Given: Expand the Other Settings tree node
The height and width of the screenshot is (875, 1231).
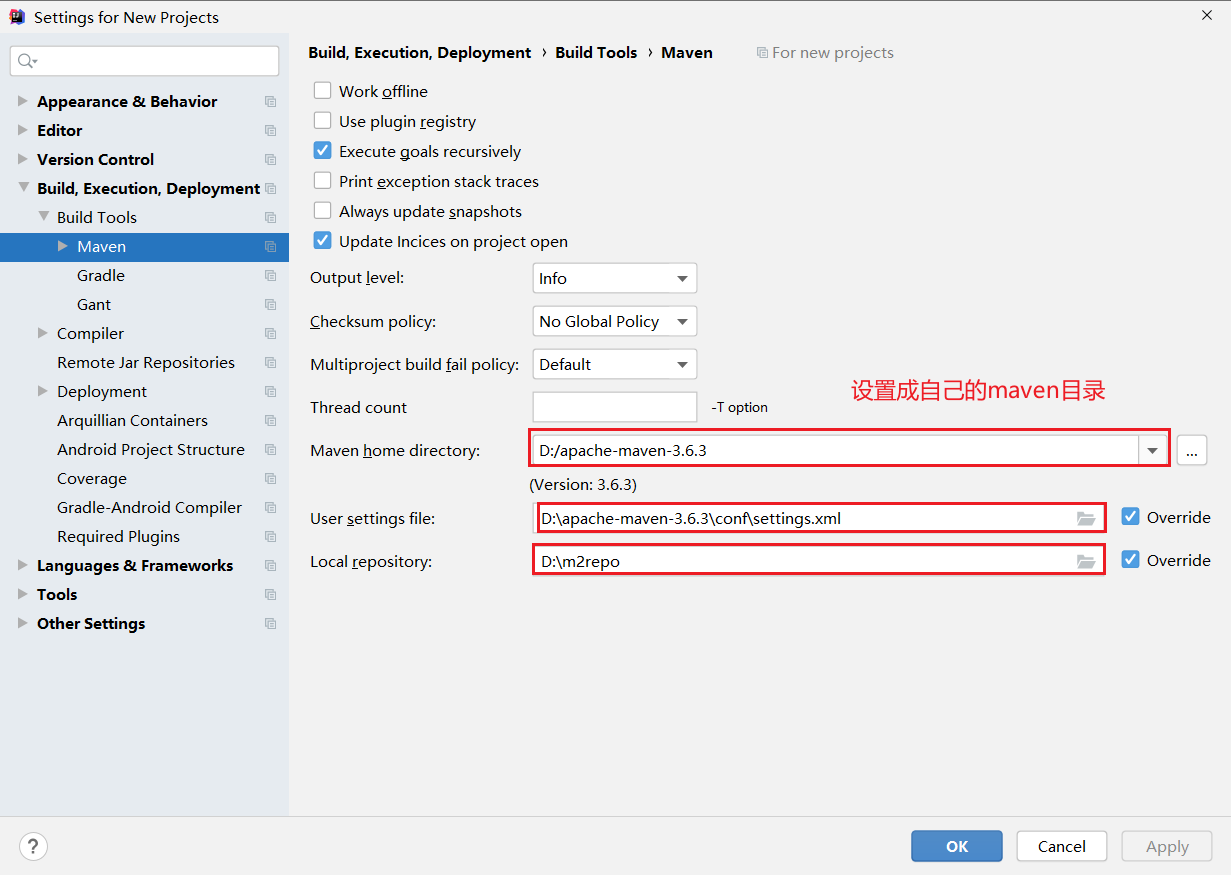Looking at the screenshot, I should [x=22, y=623].
